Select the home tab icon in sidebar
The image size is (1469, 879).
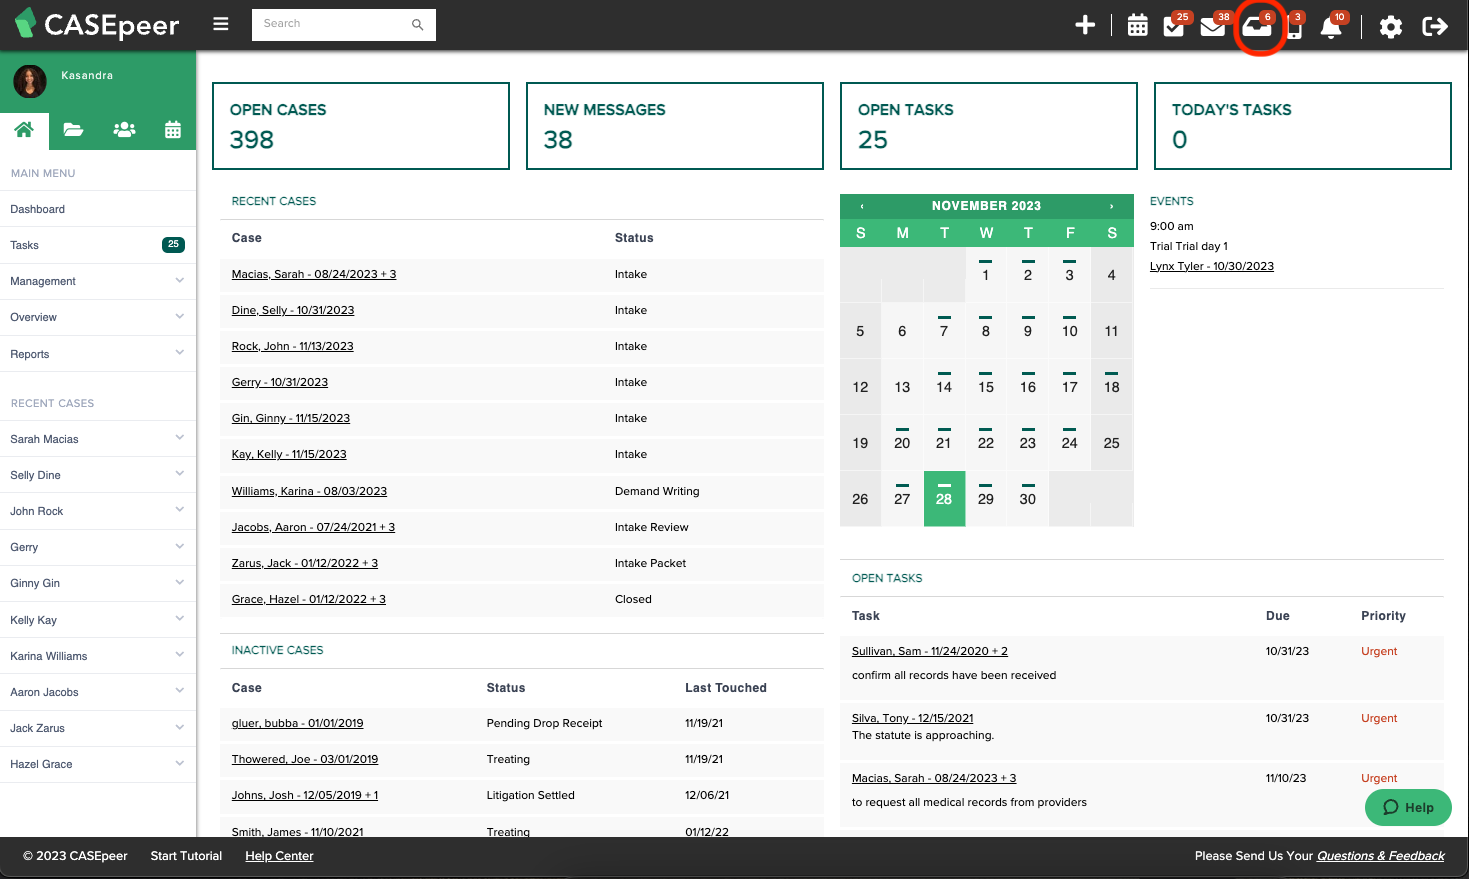pyautogui.click(x=24, y=129)
